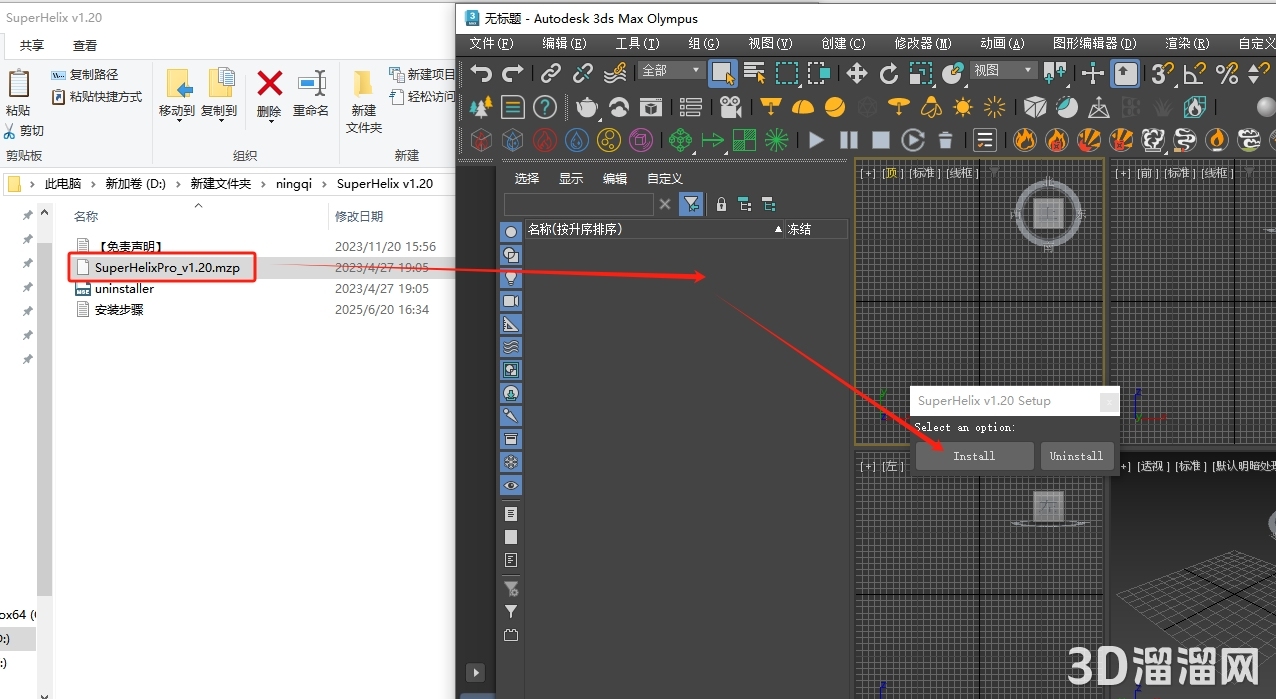The width and height of the screenshot is (1276, 699).
Task: Click the blue water droplet circle icon
Action: [577, 140]
